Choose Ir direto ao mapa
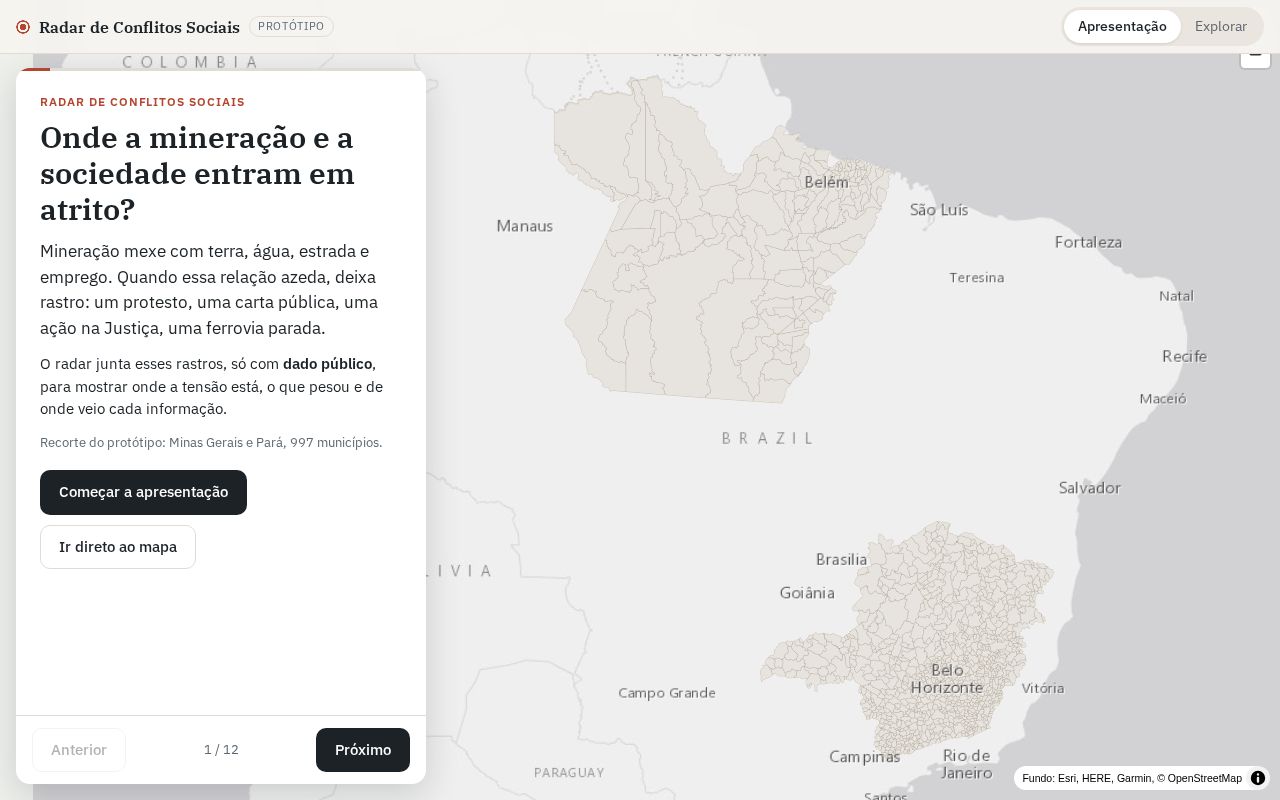 pyautogui.click(x=118, y=547)
